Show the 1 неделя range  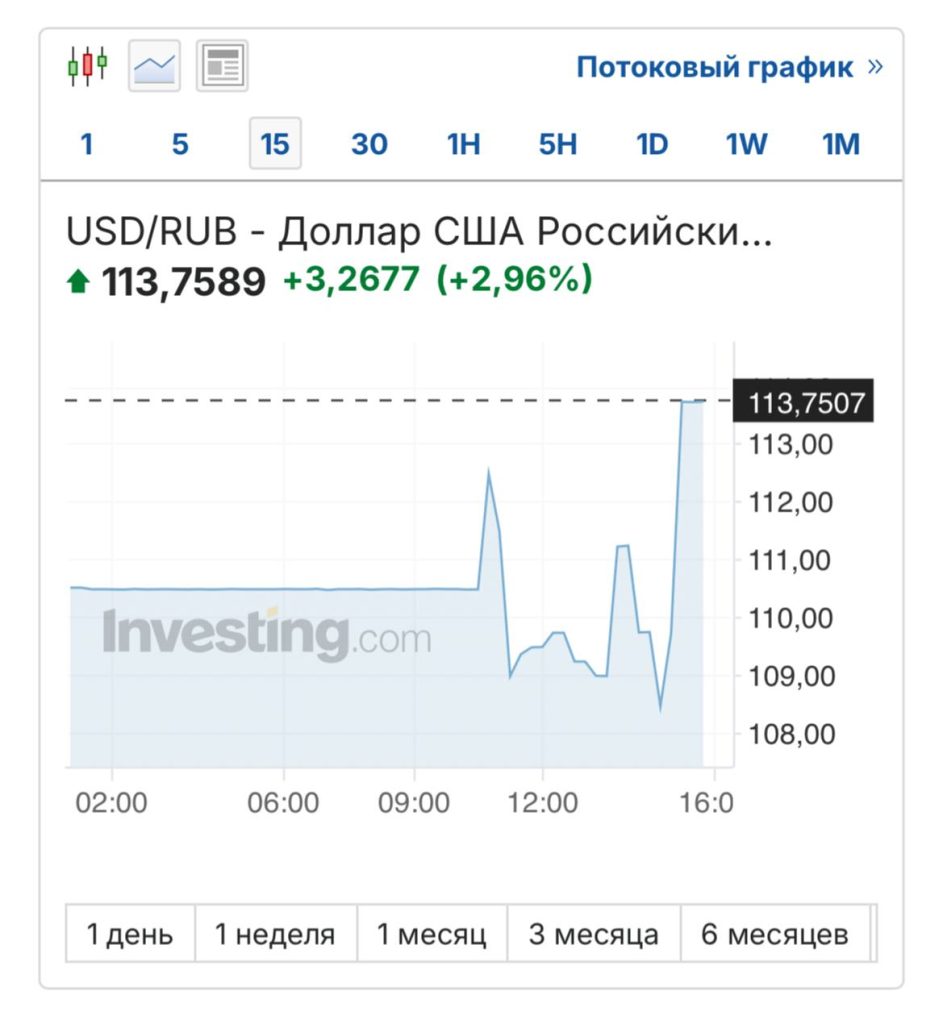275,935
